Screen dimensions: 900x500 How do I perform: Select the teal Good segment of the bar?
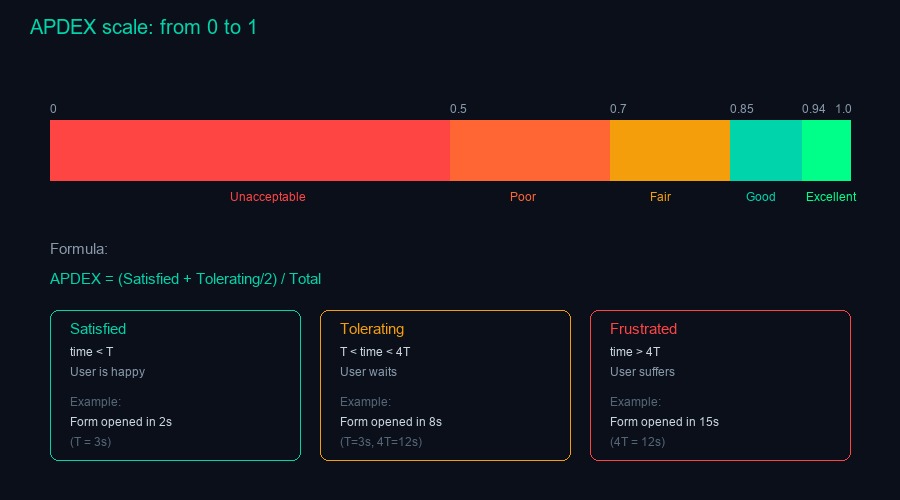click(766, 150)
